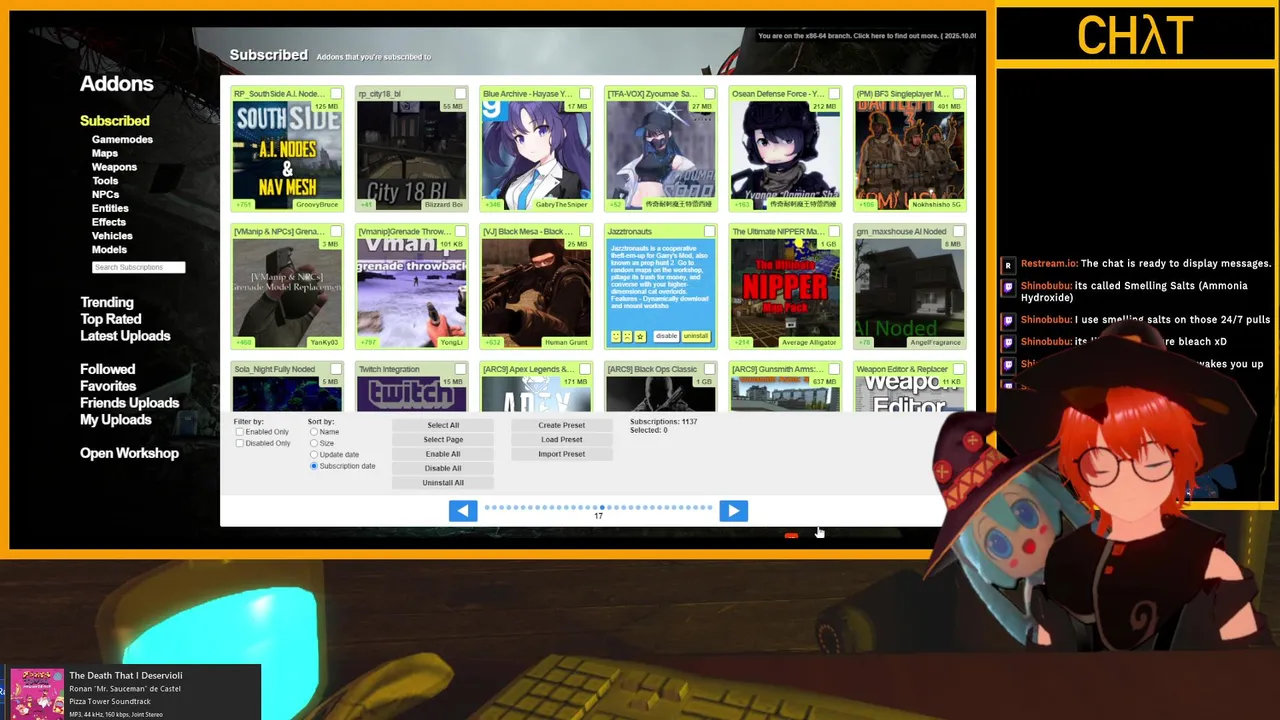Click the Load Preset button
Image resolution: width=1280 pixels, height=720 pixels.
pyautogui.click(x=562, y=439)
